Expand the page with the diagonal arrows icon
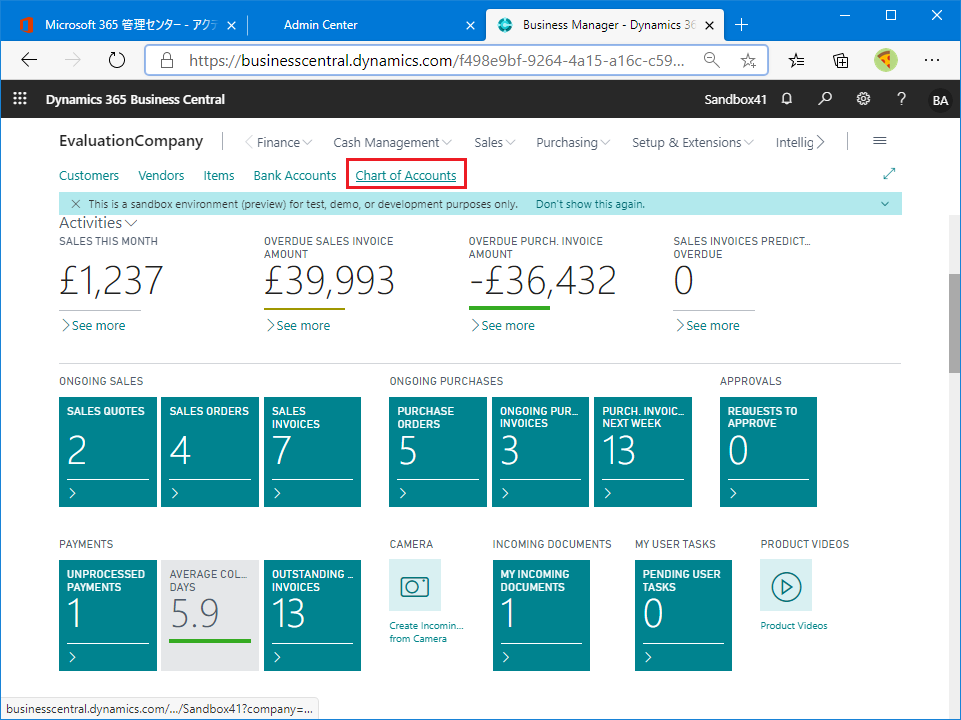 889,174
